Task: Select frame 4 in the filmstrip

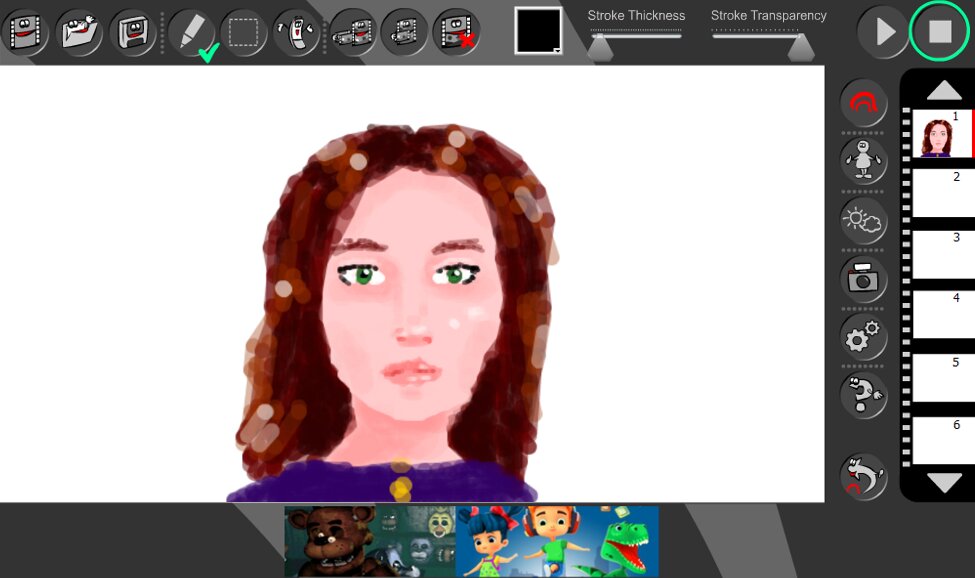Action: pyautogui.click(x=942, y=315)
